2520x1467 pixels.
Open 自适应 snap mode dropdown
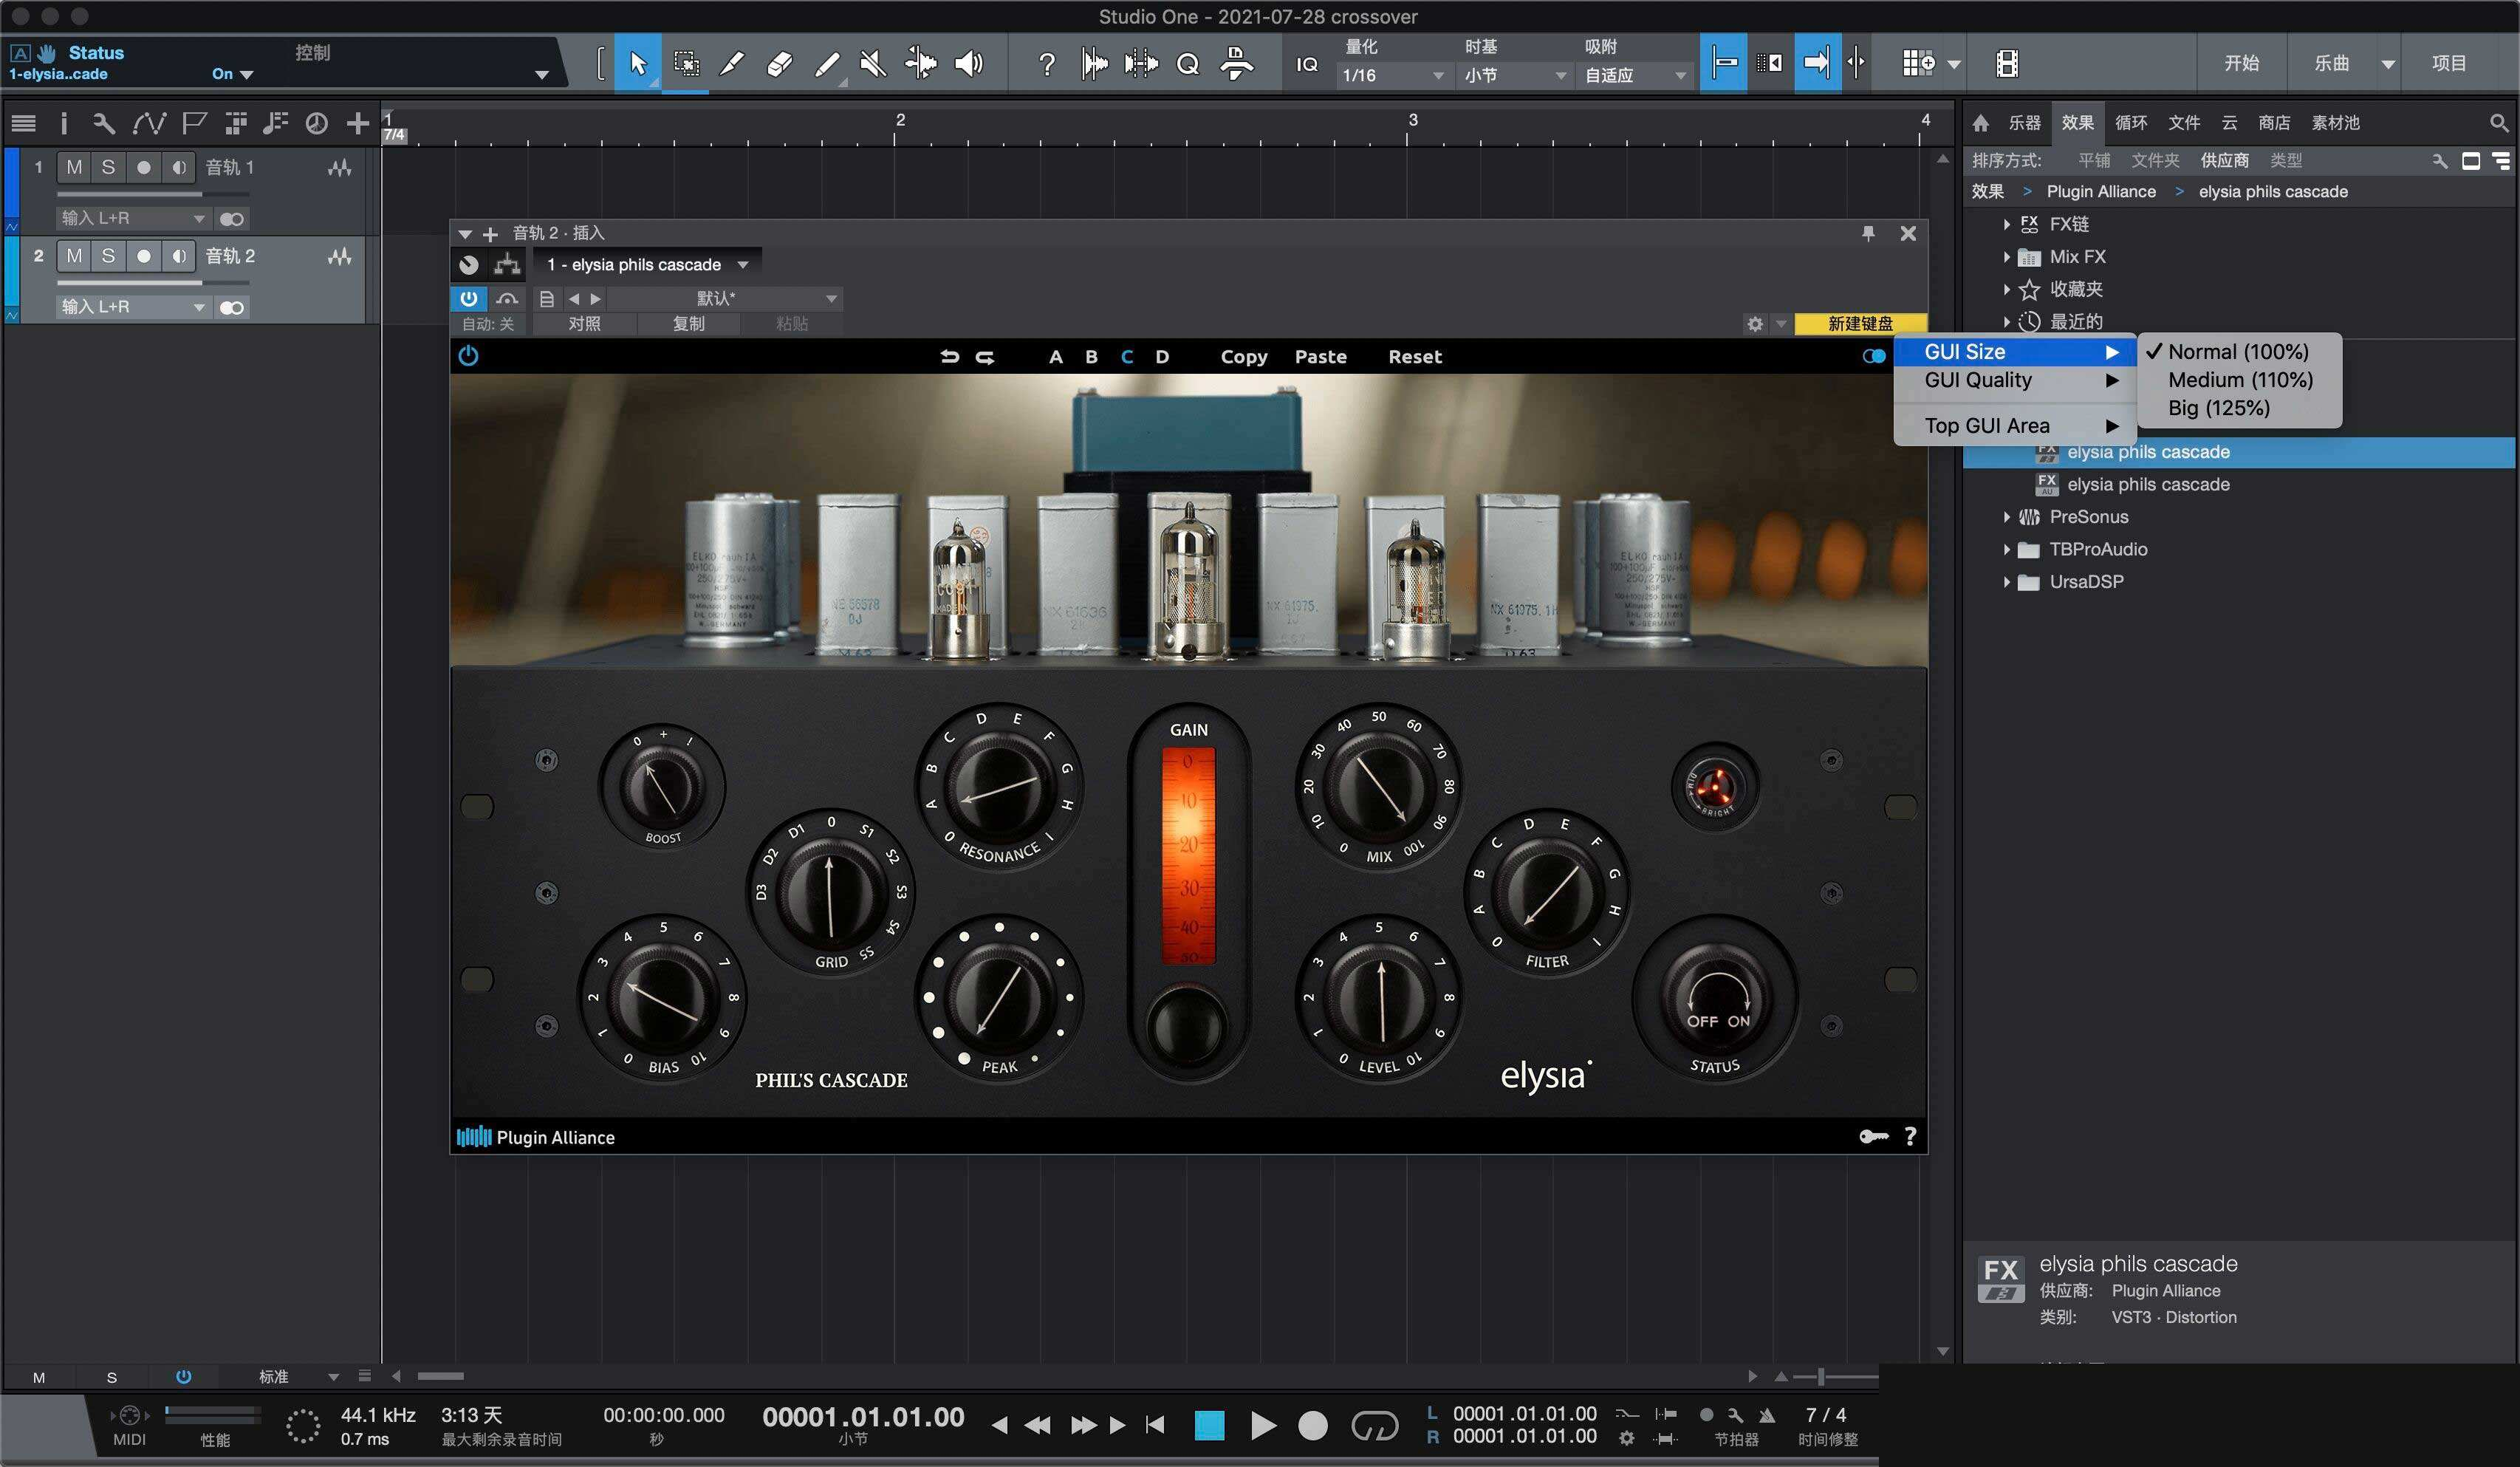1634,75
